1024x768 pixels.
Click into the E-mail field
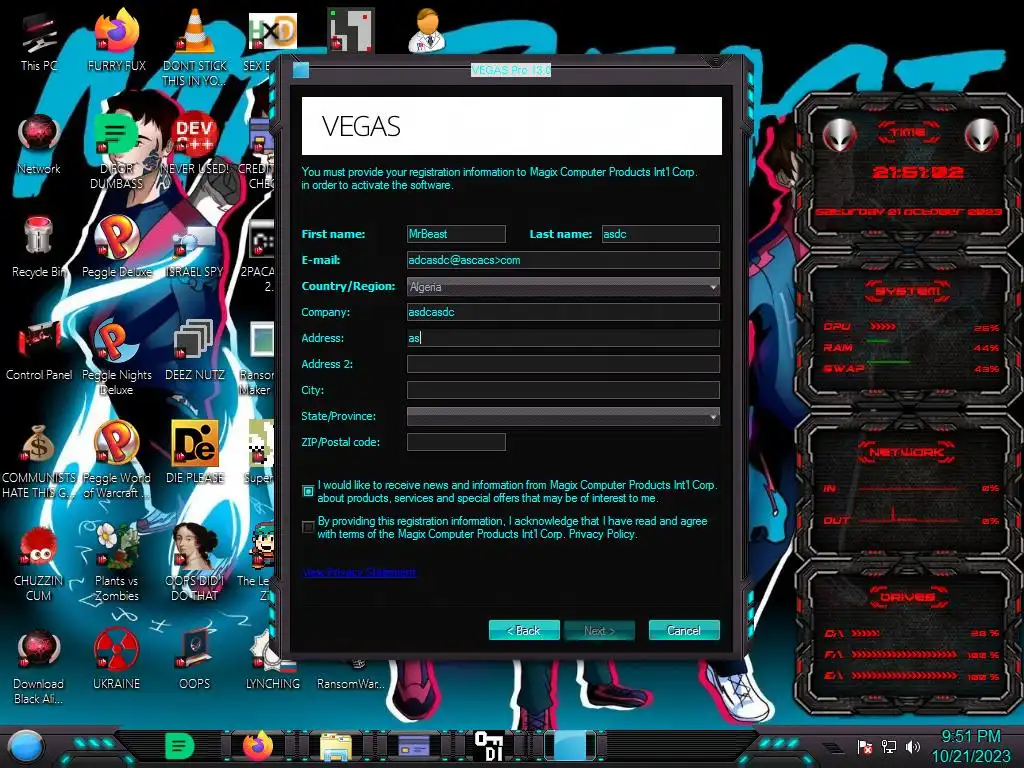(563, 260)
